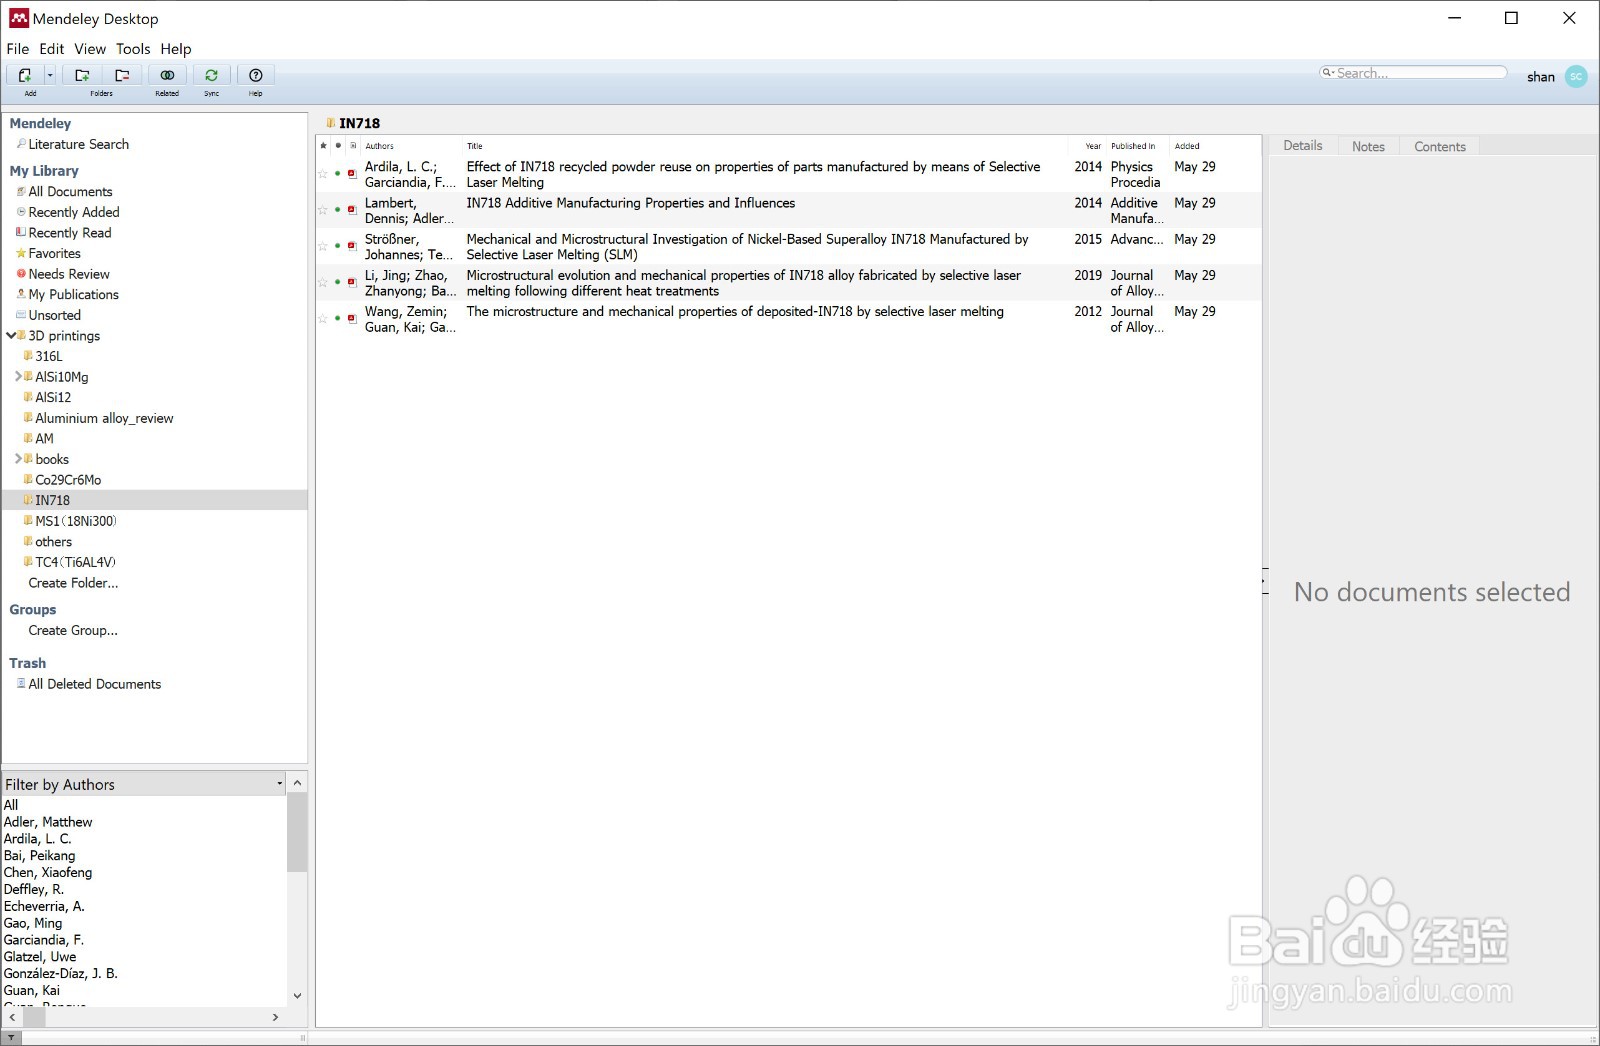Viewport: 1600px width, 1046px height.
Task: Expand the books folder
Action: coord(18,459)
